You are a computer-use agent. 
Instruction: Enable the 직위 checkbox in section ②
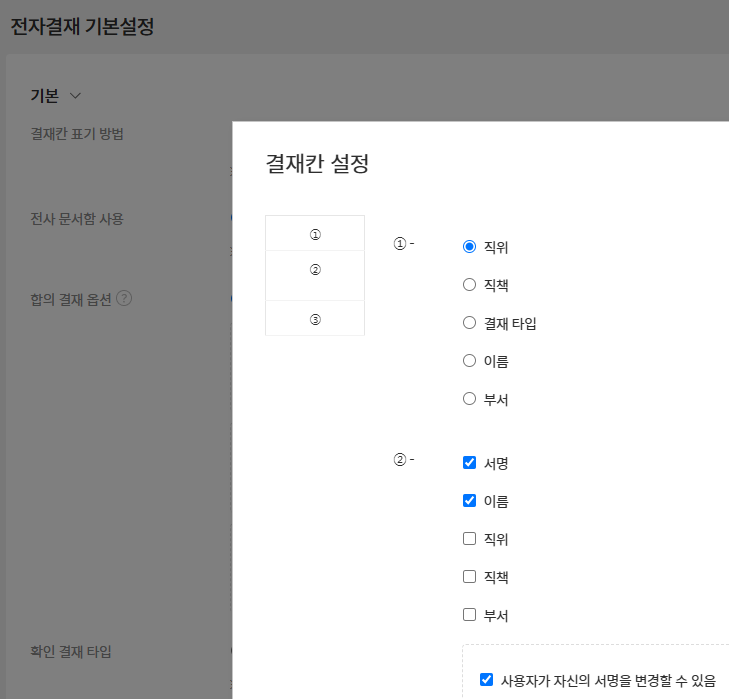(469, 539)
